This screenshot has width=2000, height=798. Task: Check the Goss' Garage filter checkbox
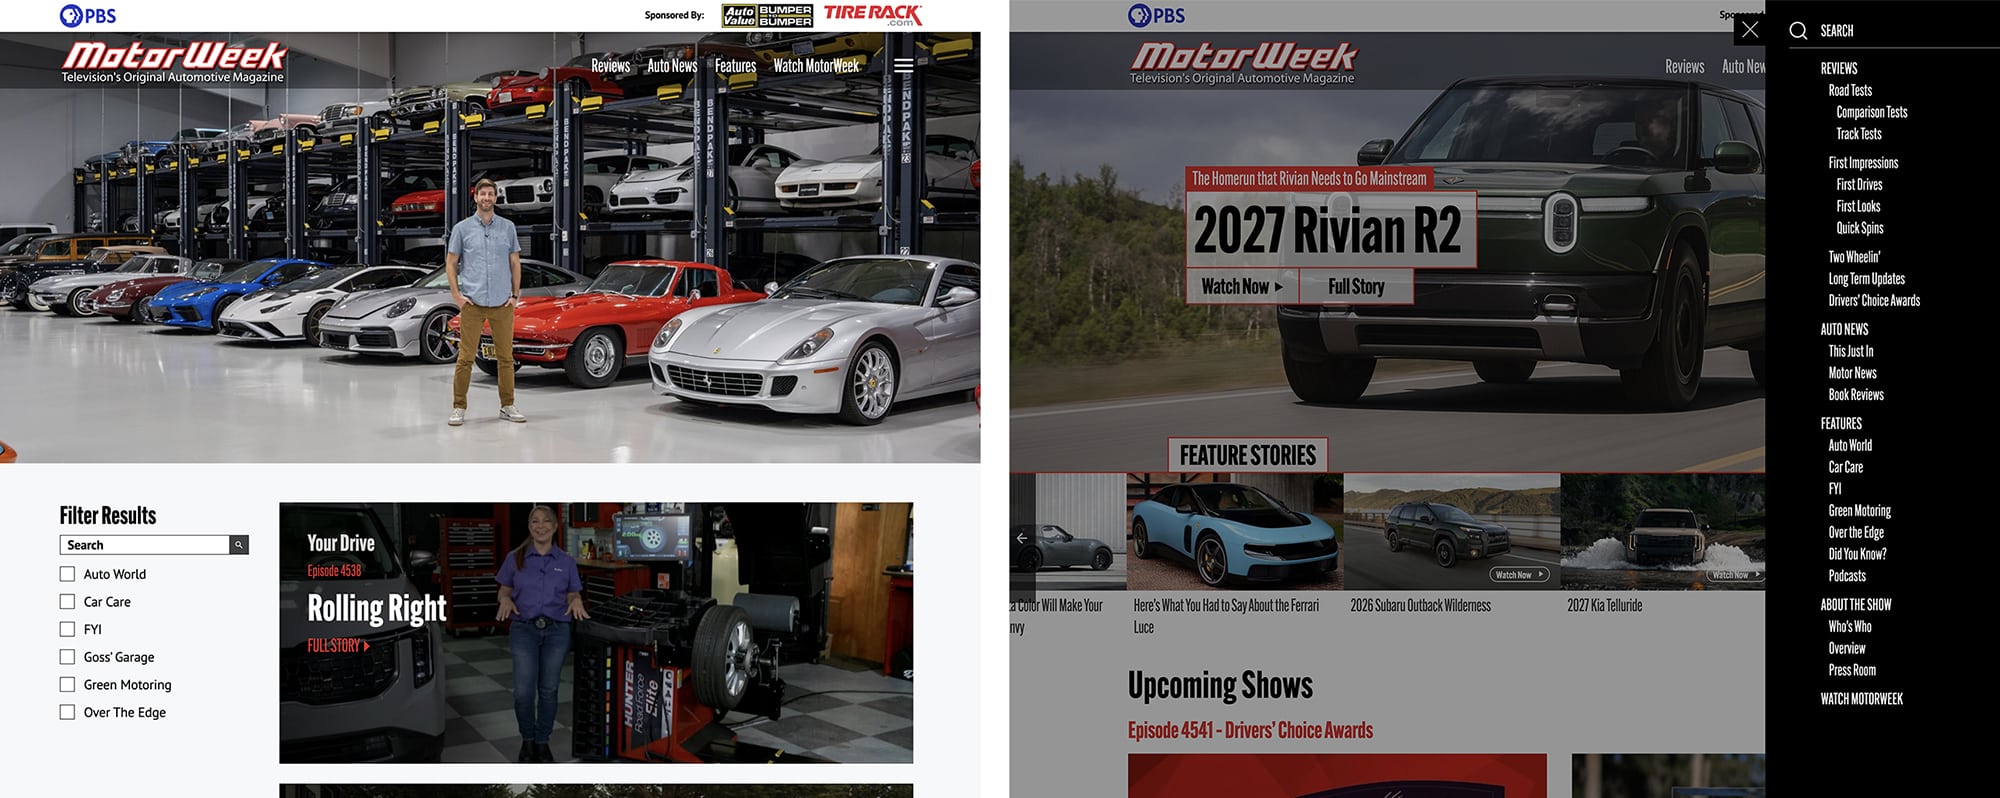point(67,657)
